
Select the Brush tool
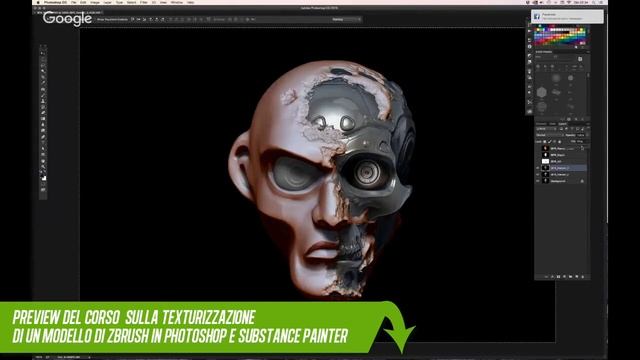coord(43,94)
